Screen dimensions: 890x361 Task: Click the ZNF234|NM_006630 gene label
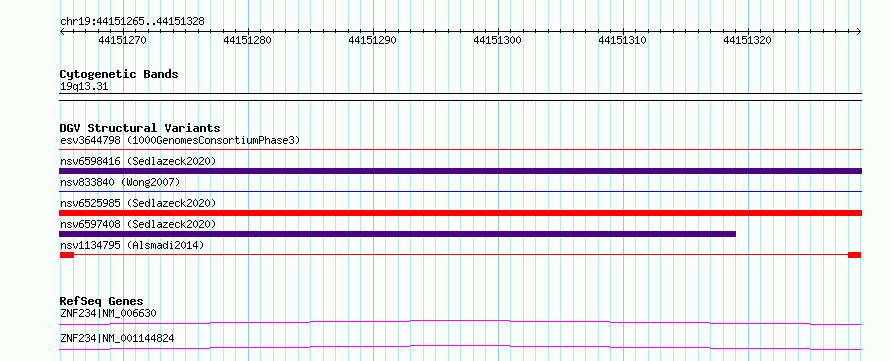[108, 313]
